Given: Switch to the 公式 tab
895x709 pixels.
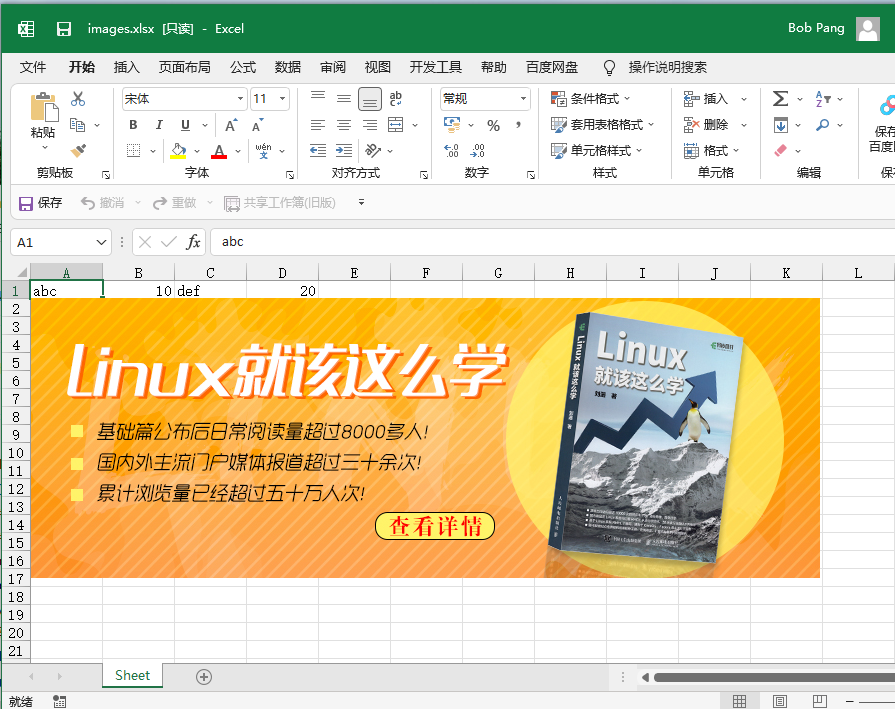Looking at the screenshot, I should [243, 67].
